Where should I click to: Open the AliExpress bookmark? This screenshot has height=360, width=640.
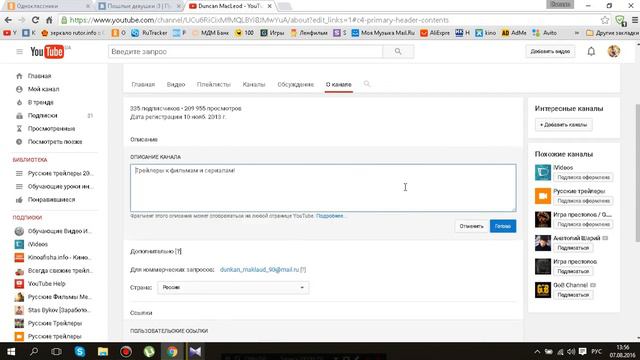click(x=435, y=33)
